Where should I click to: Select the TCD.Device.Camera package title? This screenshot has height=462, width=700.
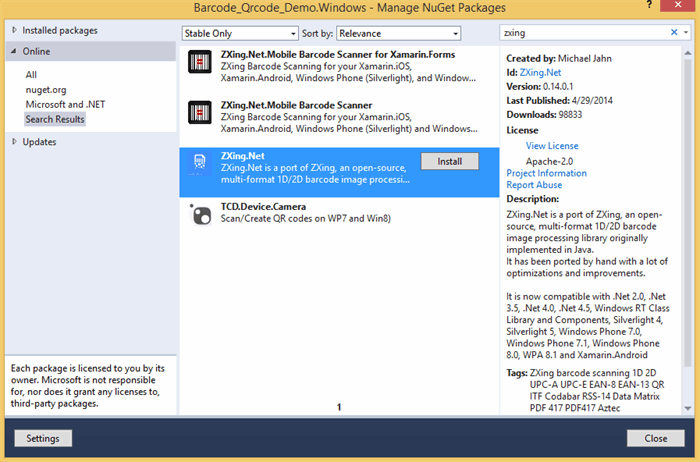click(x=263, y=207)
